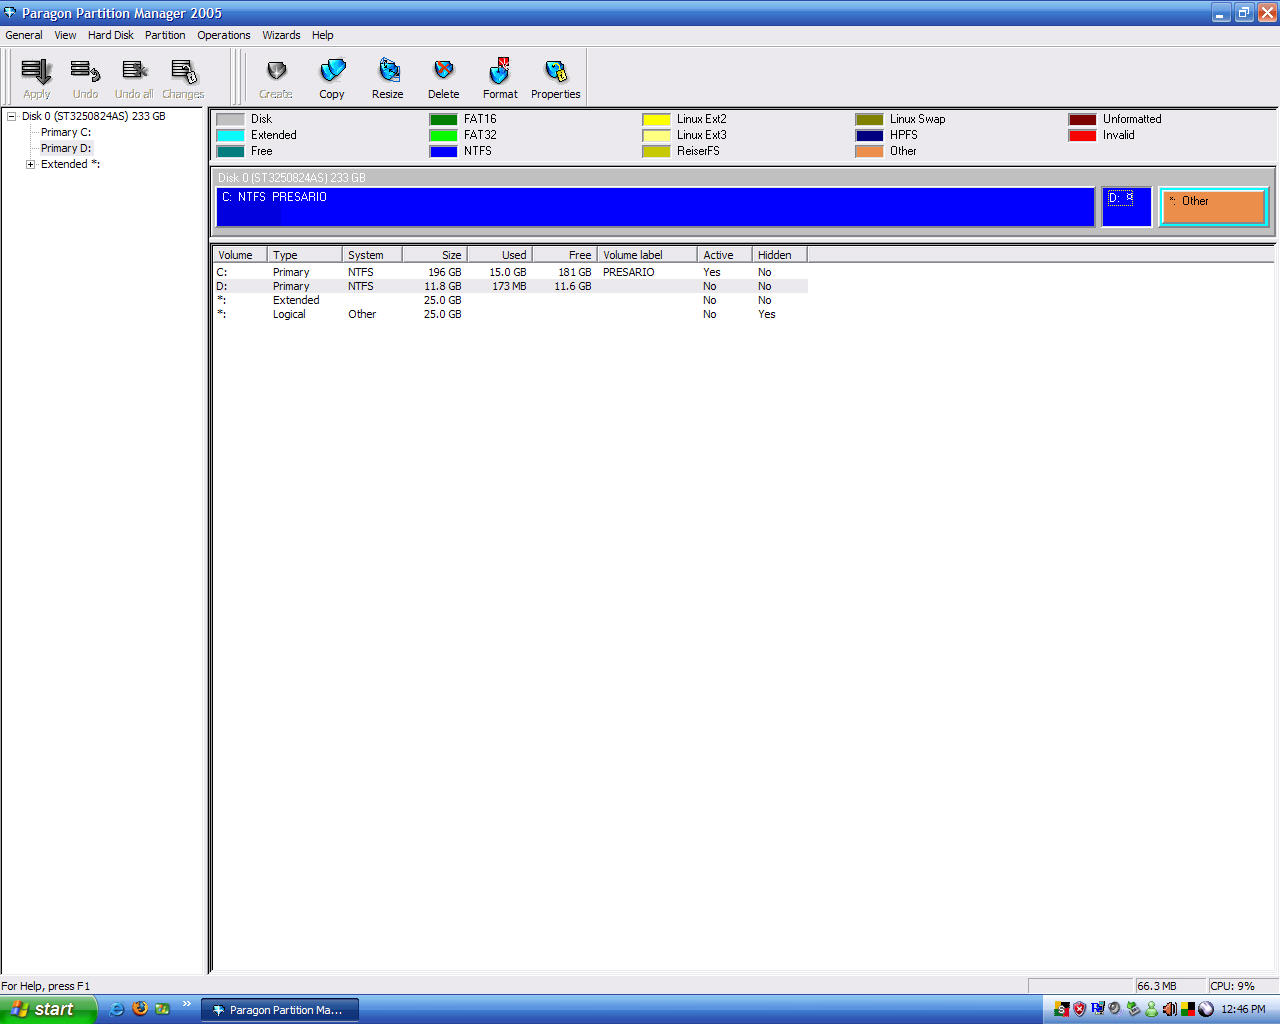Viewport: 1280px width, 1024px height.
Task: Select the D: partition block in disk map
Action: 1127,207
